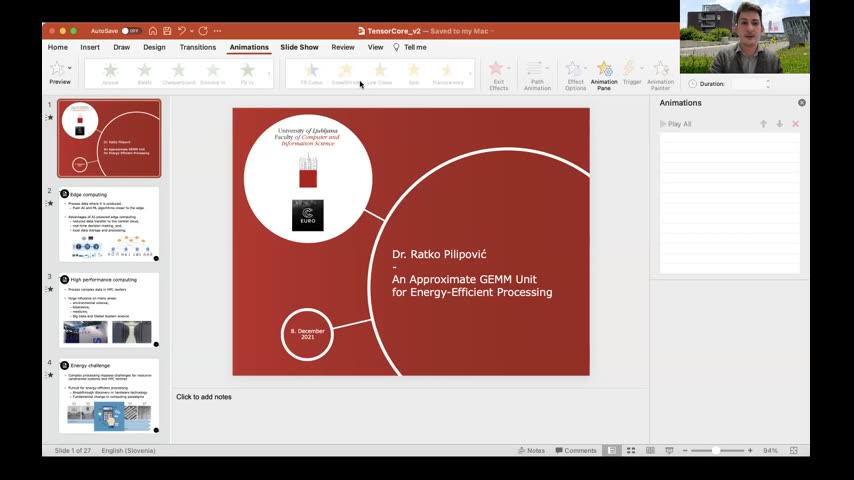Screen dimensions: 854x480
Task: Choose the Line Color emphasis effect
Action: tap(380, 74)
